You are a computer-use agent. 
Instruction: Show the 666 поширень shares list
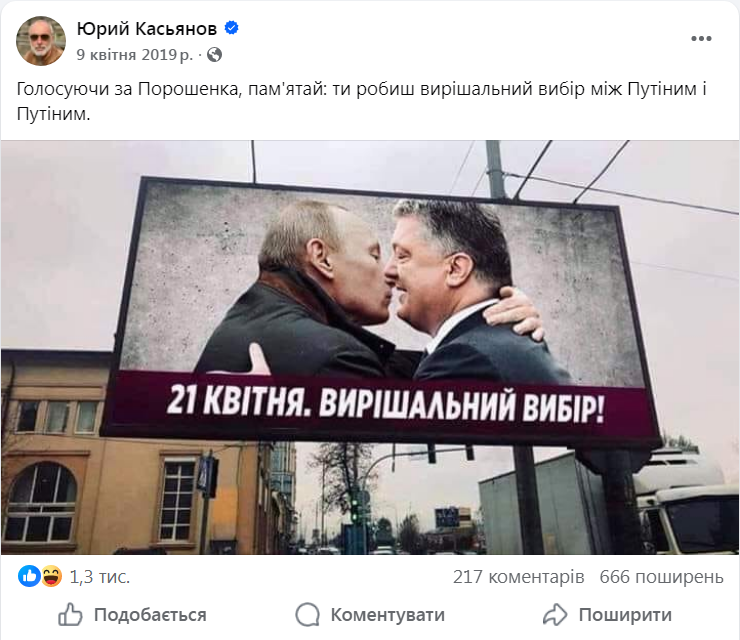(661, 577)
